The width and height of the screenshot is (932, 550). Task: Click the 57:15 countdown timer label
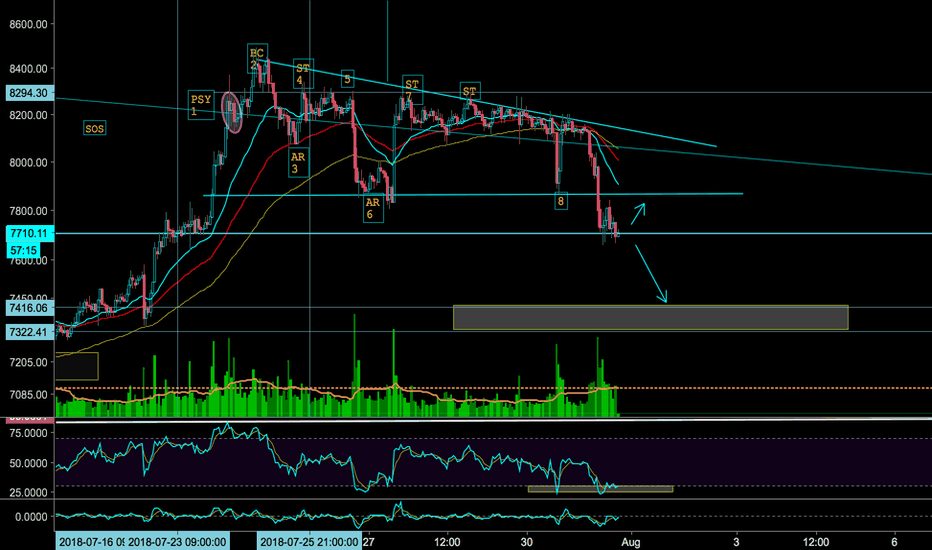[24, 250]
